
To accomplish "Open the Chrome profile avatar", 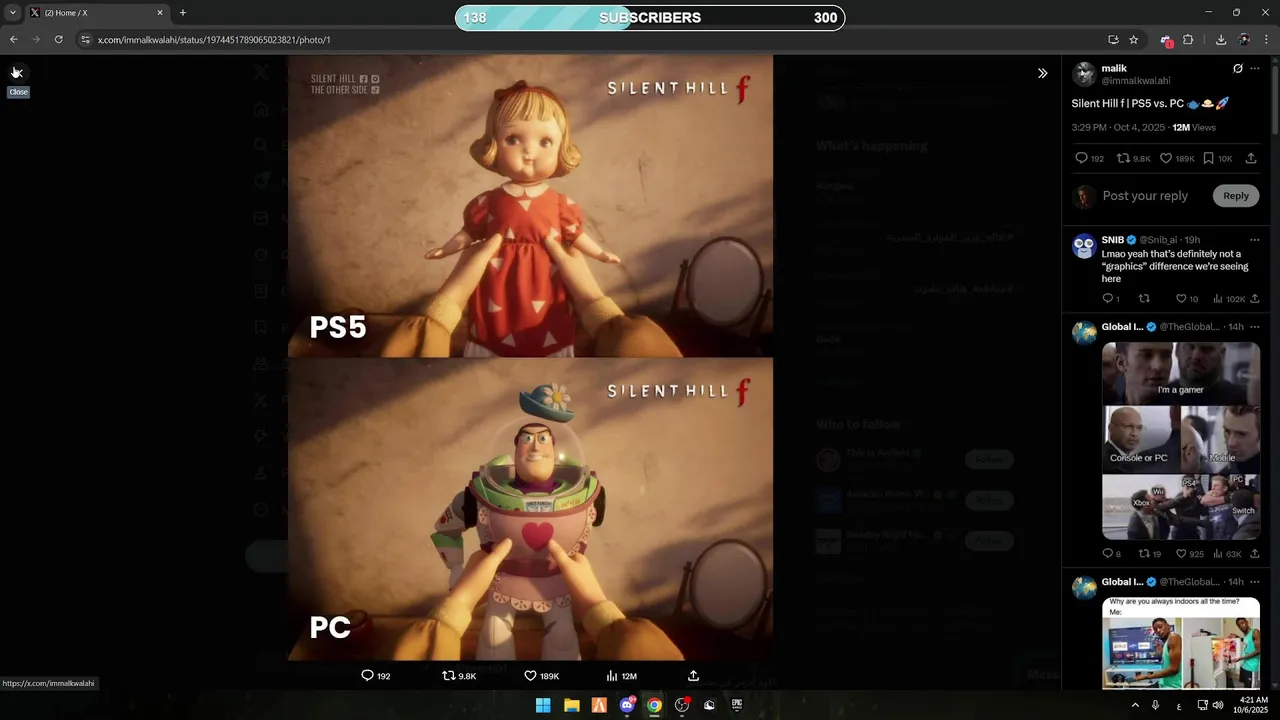I will [1244, 40].
